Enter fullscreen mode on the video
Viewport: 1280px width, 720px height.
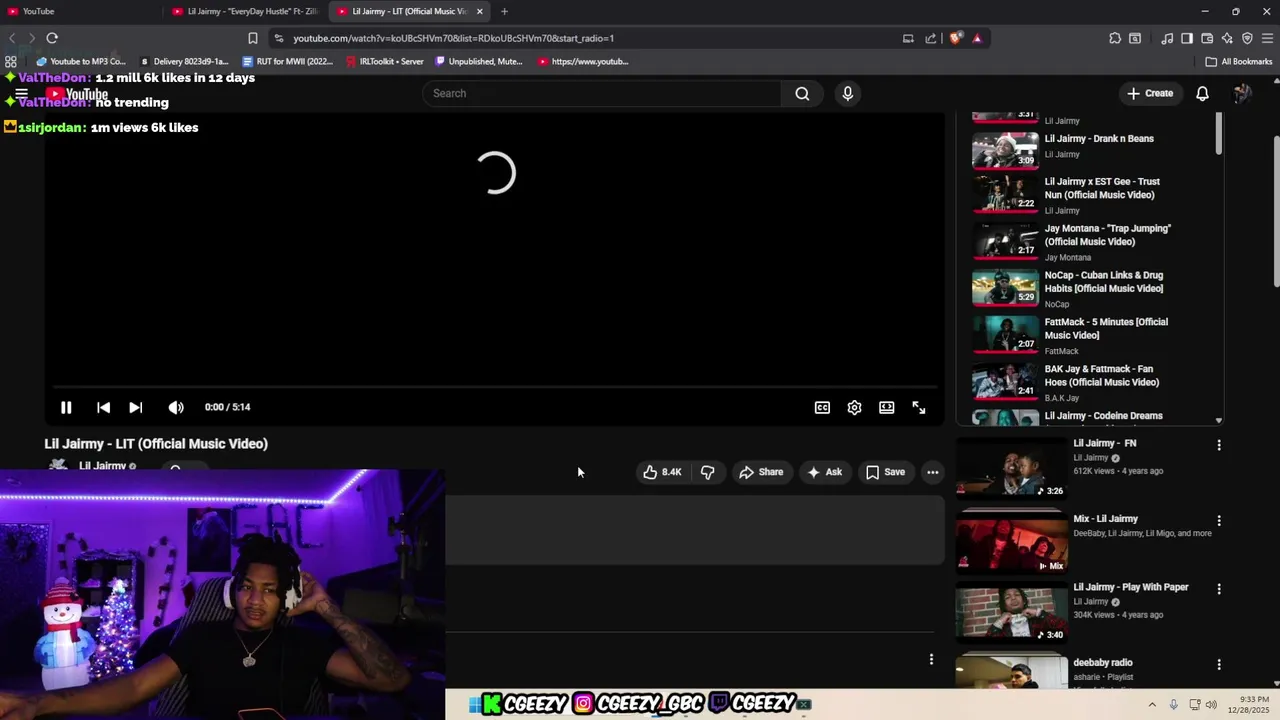click(x=919, y=407)
